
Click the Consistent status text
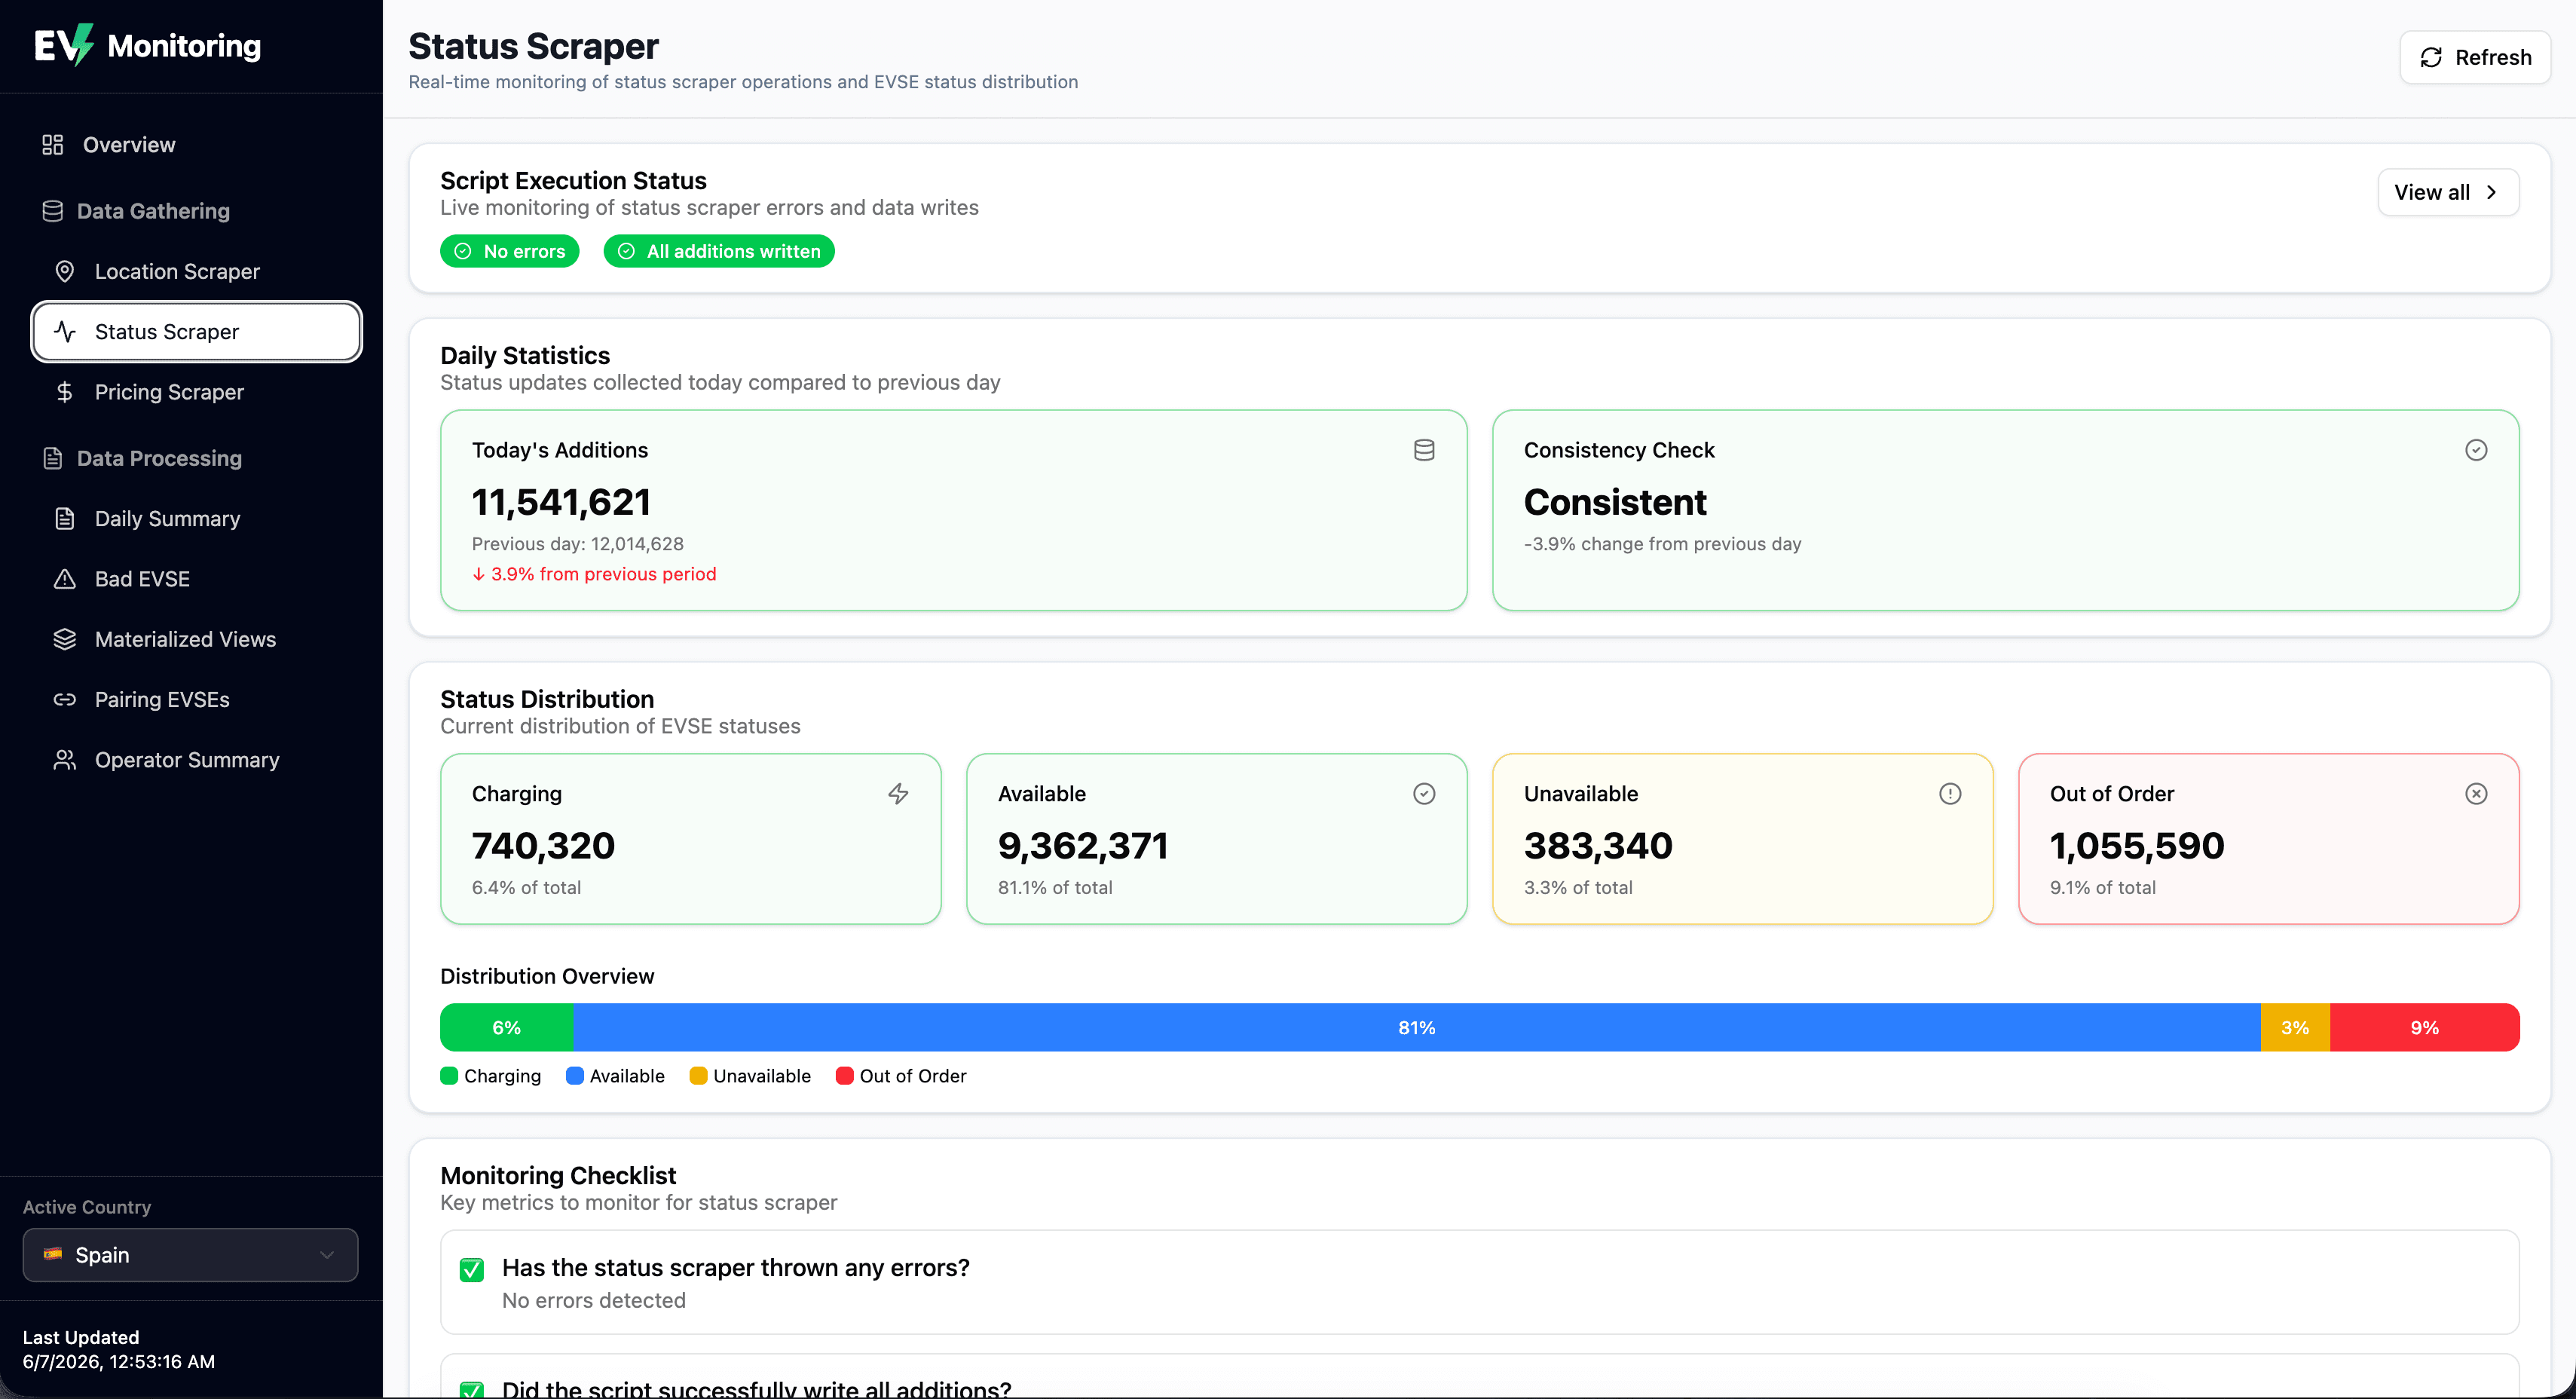(1615, 502)
